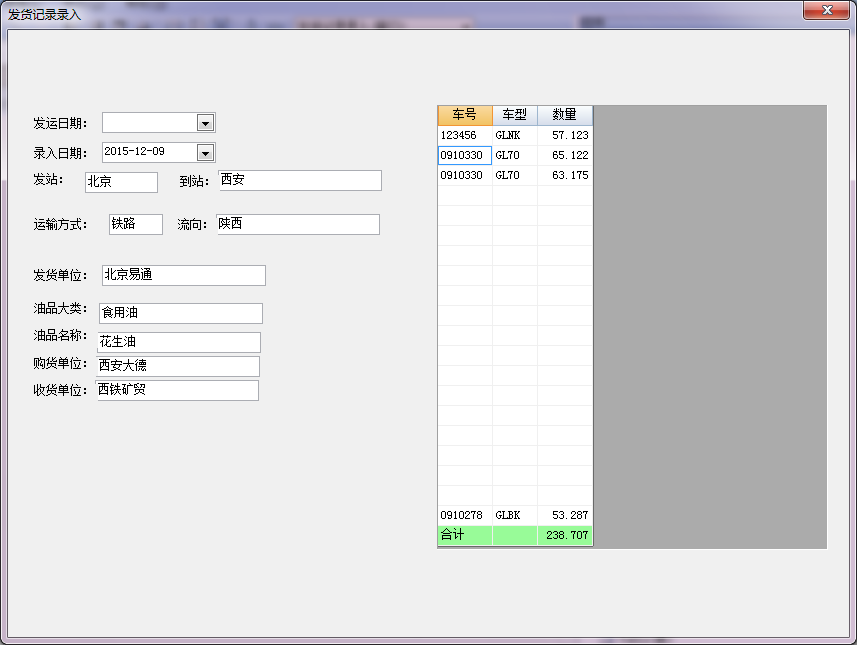Click the 油品名称 field containing 花生油

pos(179,342)
